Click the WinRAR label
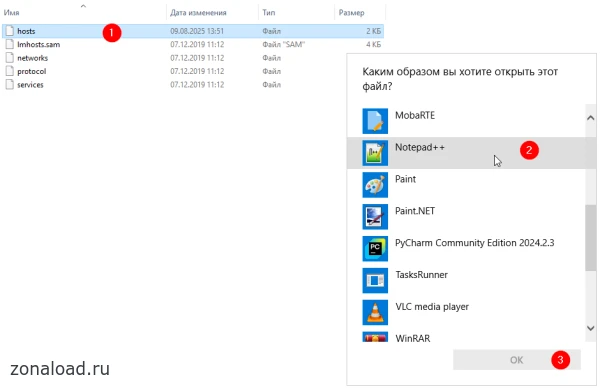The width and height of the screenshot is (600, 389). (412, 339)
